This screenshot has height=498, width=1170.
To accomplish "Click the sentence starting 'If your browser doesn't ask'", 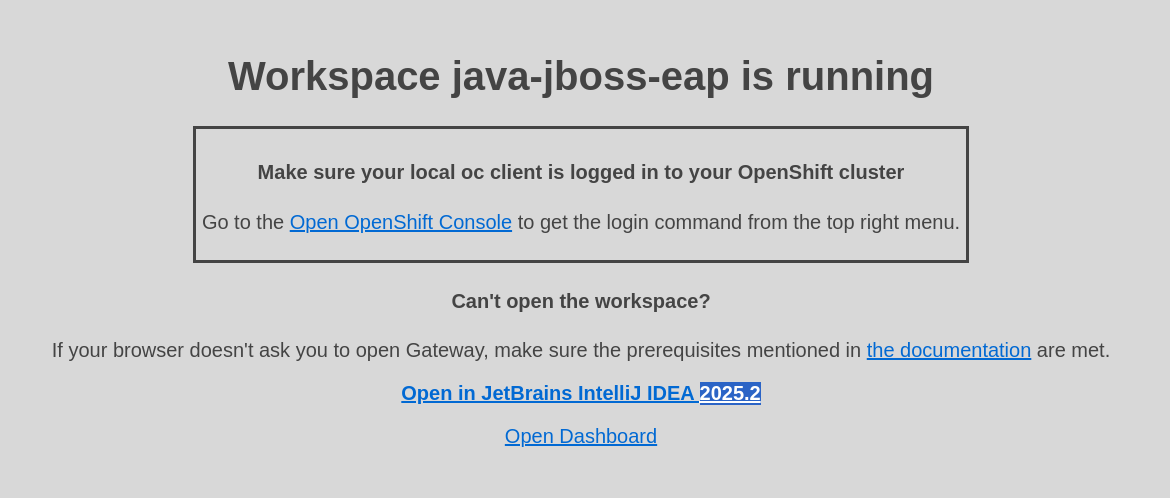I will click(x=581, y=350).
